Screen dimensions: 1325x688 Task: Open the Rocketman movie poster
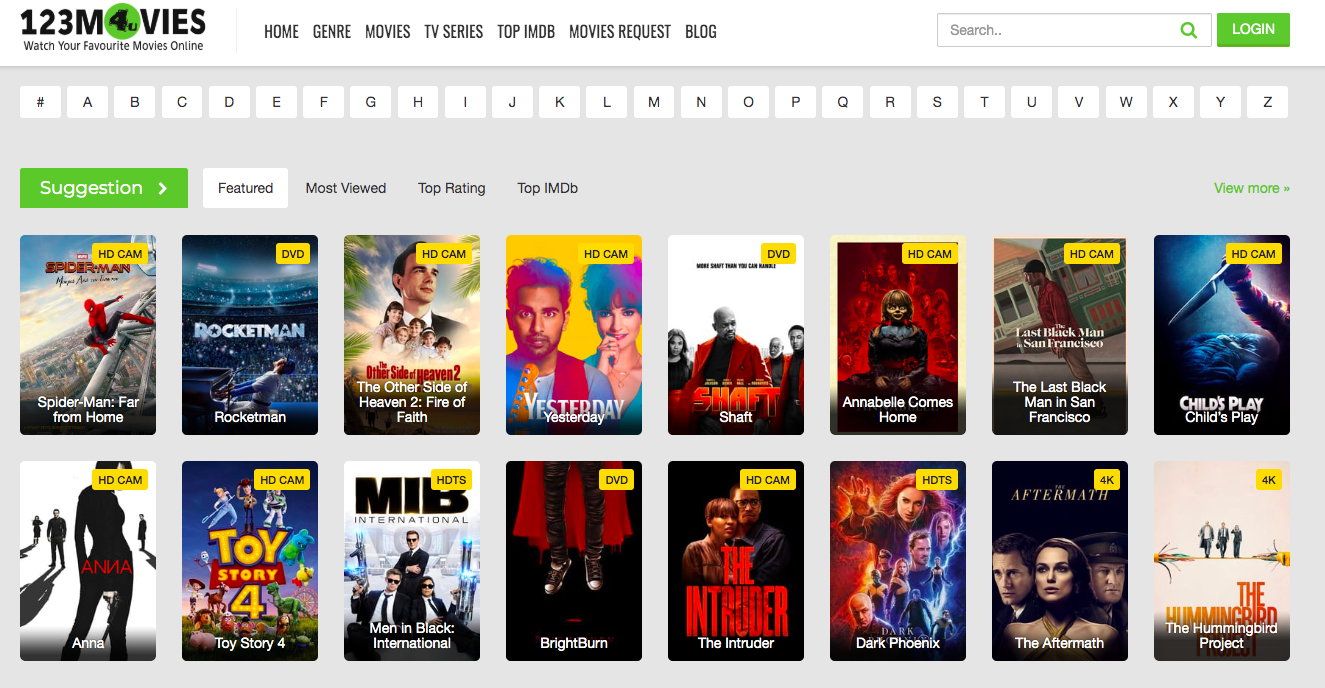[250, 335]
